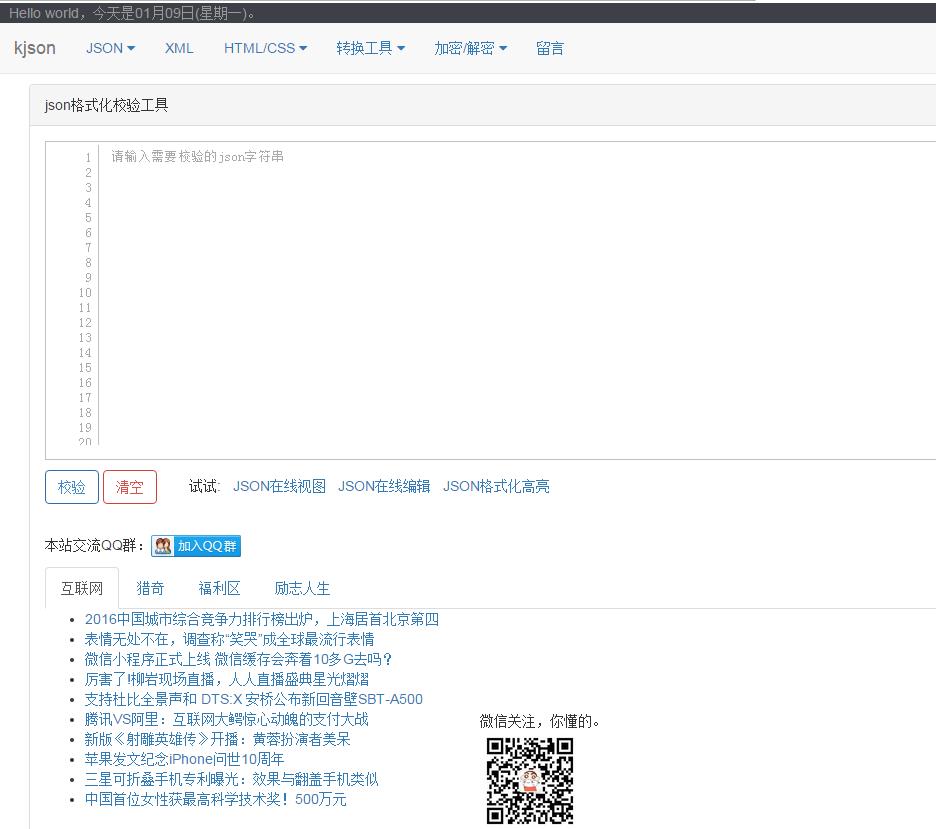This screenshot has width=936, height=829.
Task: Click the 微信关注，你懂的 text
Action: pyautogui.click(x=539, y=722)
